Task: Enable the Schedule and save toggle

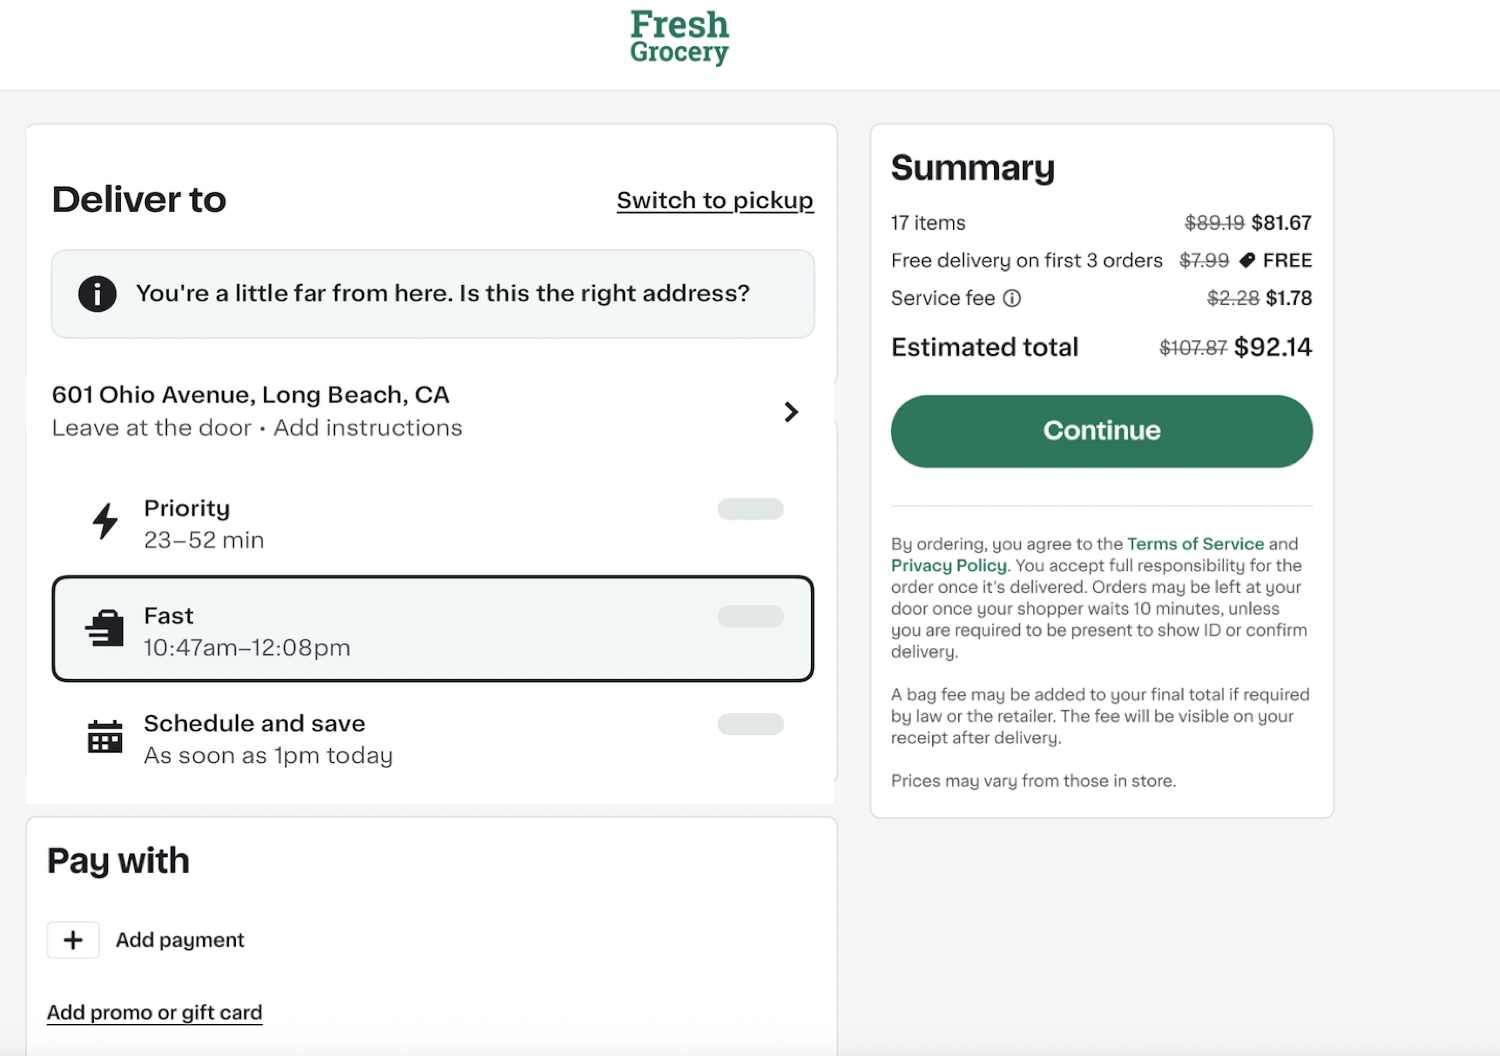Action: [x=750, y=724]
